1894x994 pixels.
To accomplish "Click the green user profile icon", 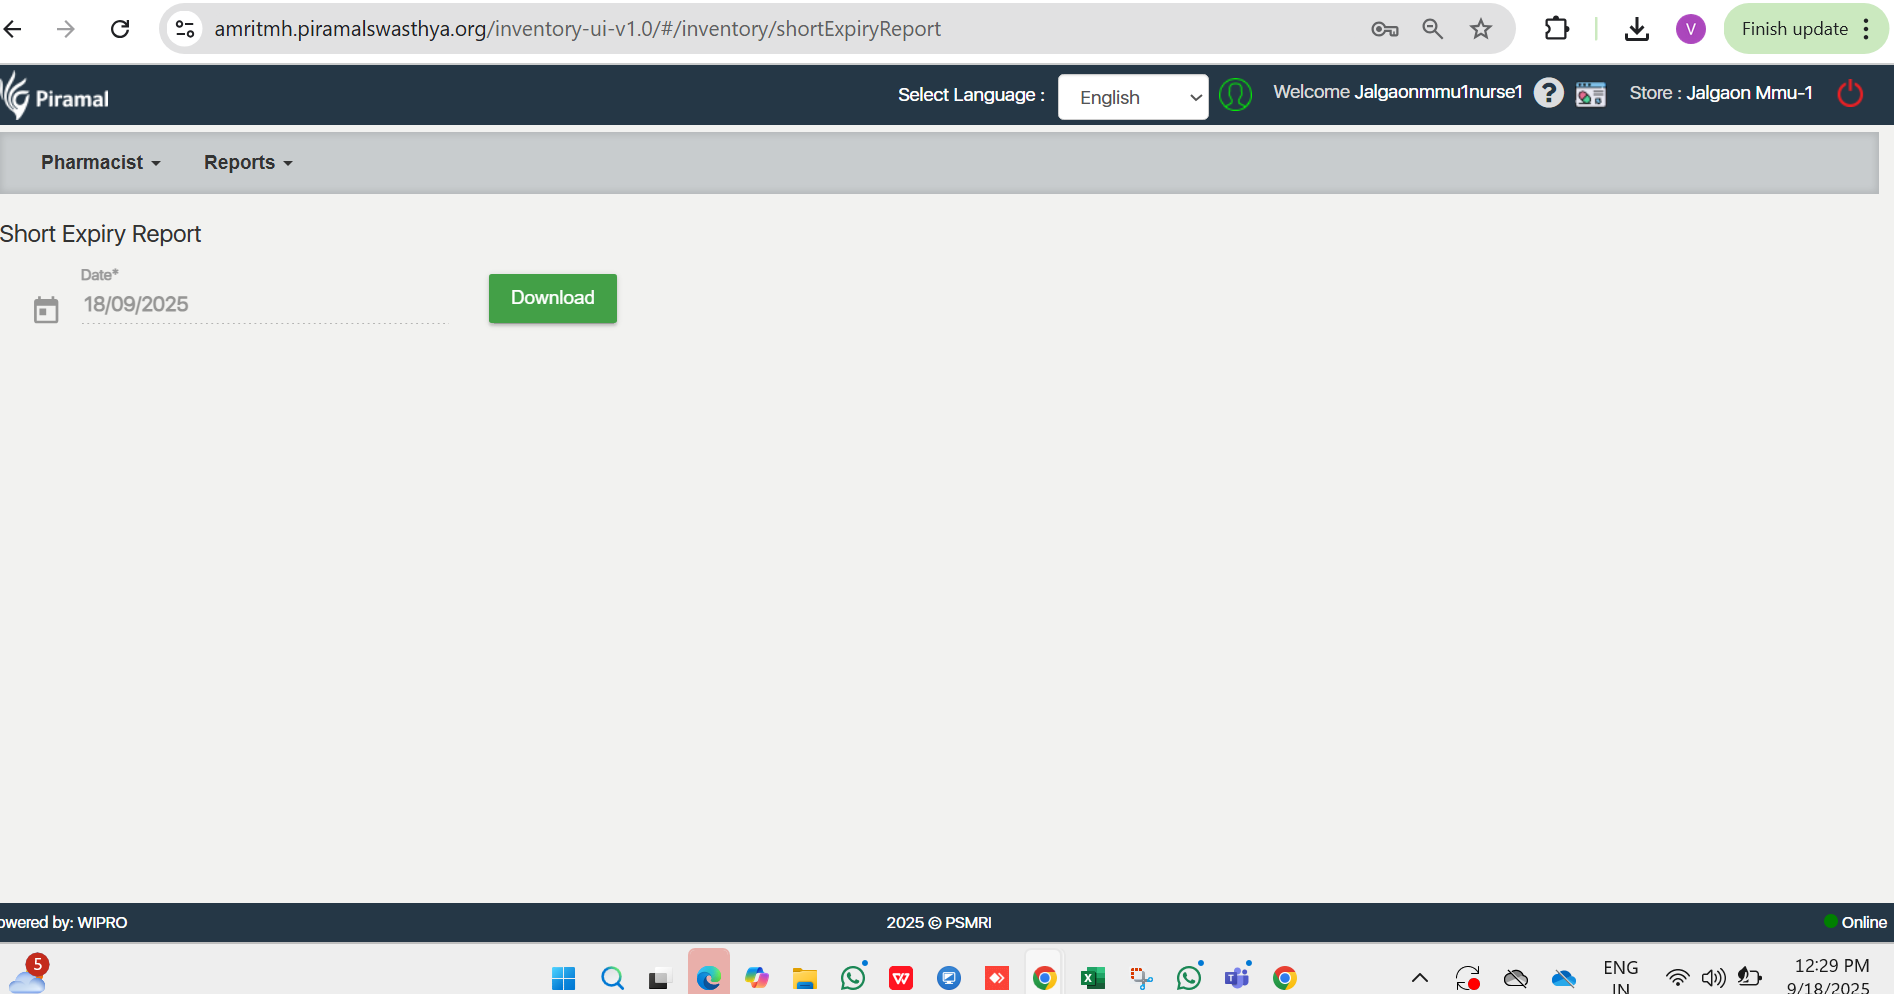I will (1235, 95).
